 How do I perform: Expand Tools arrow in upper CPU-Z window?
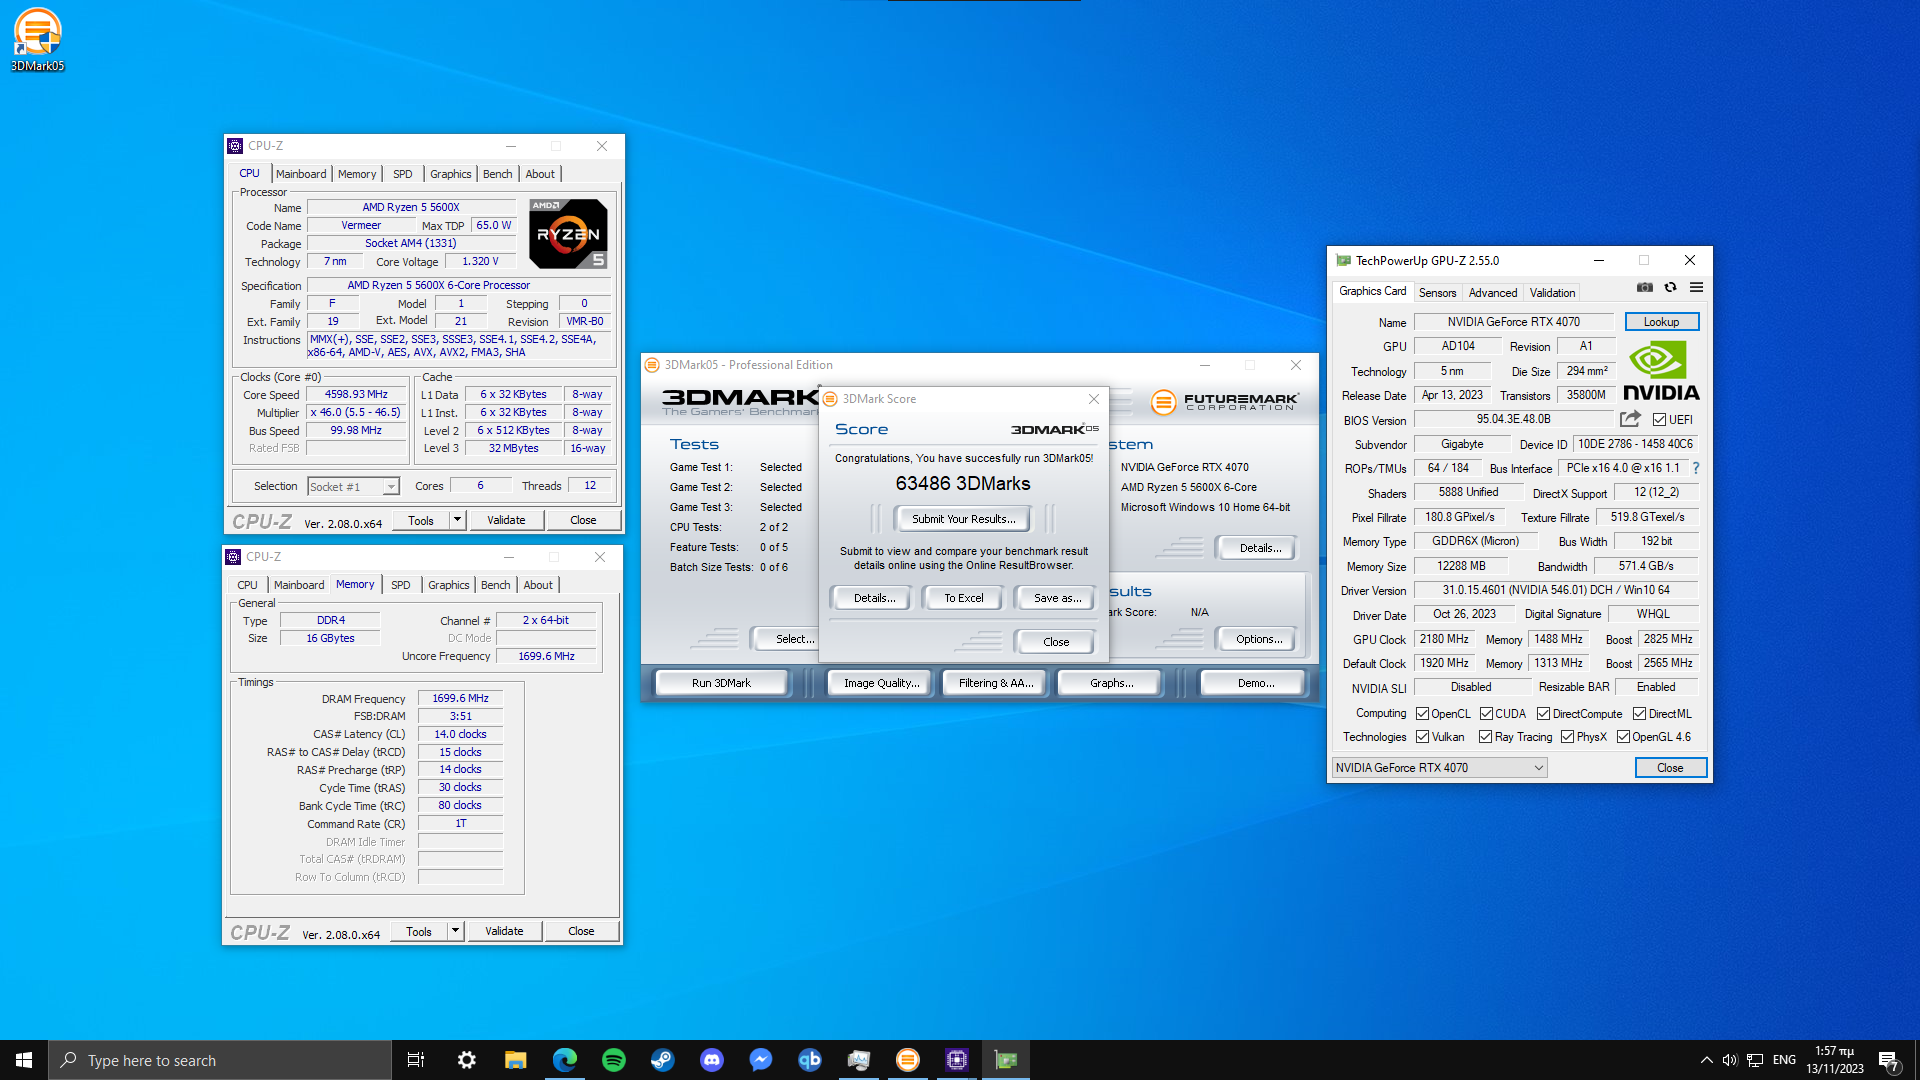pos(457,520)
